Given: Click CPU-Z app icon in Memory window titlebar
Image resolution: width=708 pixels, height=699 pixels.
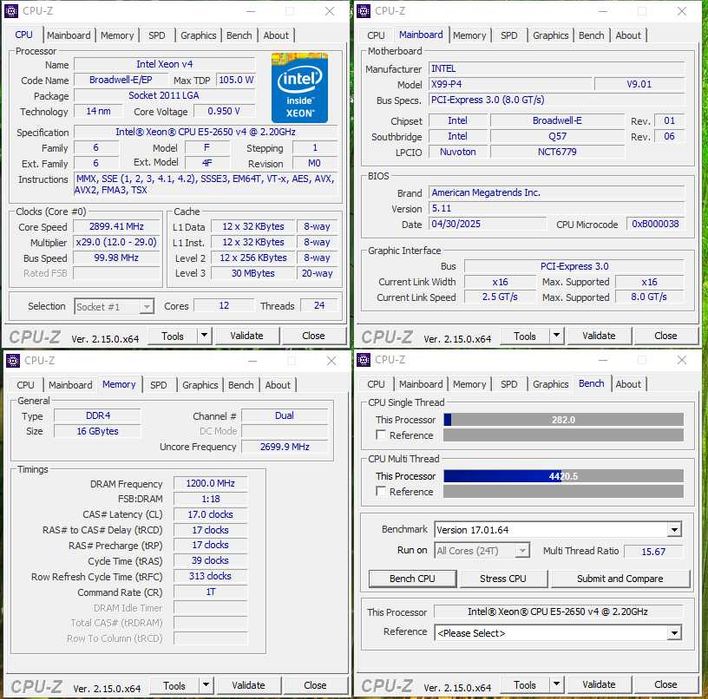Looking at the screenshot, I should click(13, 360).
